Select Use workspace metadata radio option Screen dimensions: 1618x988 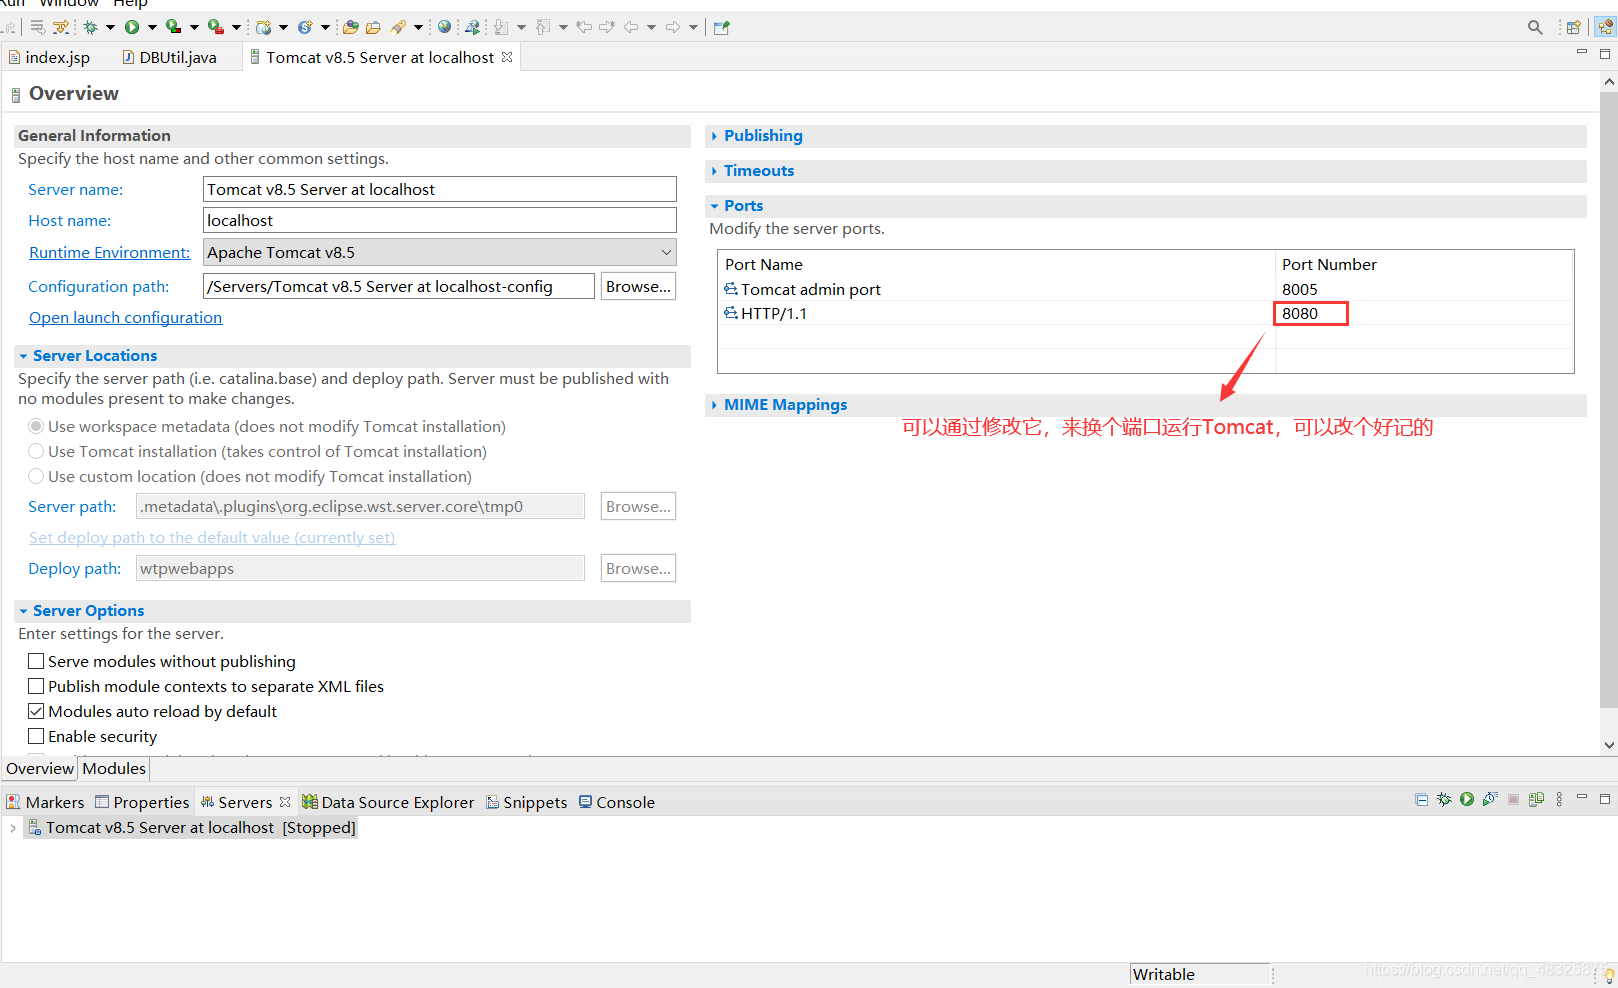pyautogui.click(x=36, y=426)
